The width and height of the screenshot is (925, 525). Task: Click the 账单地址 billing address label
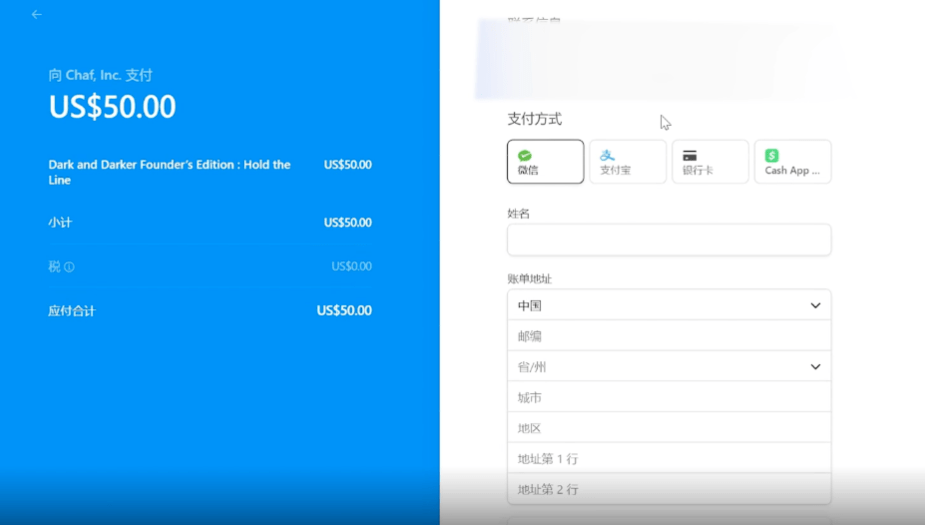pyautogui.click(x=529, y=279)
